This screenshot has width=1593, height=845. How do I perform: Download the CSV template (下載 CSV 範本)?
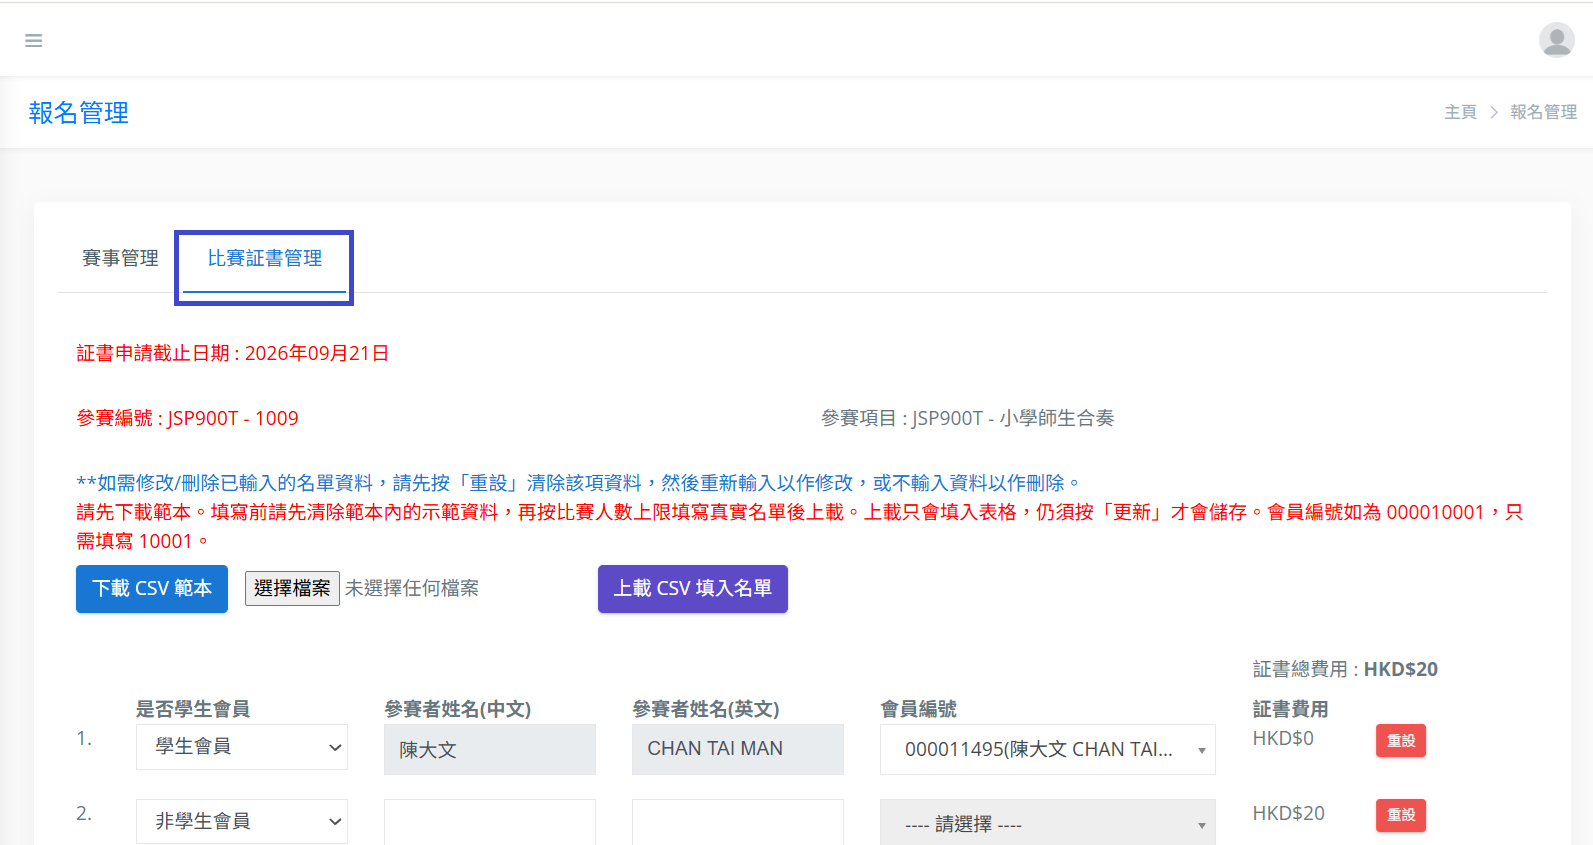152,589
